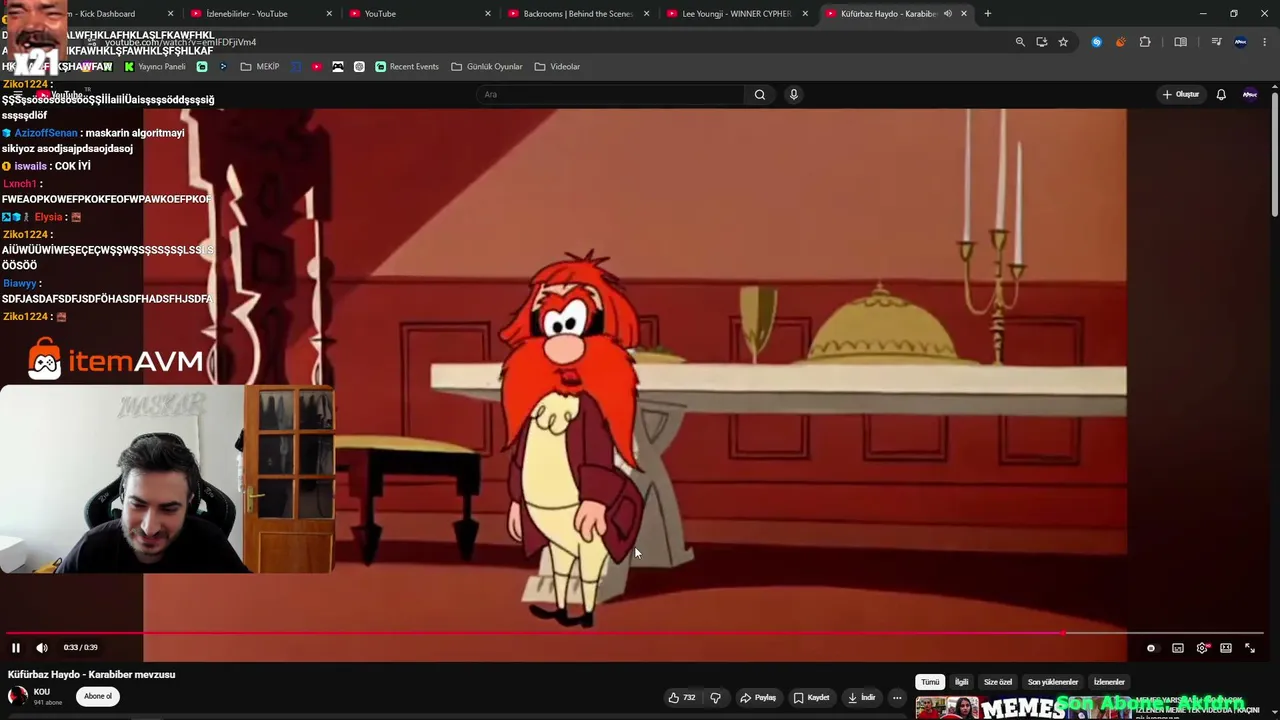Close the Lee Youngji tab
Viewport: 1280px width, 720px height.
click(805, 14)
